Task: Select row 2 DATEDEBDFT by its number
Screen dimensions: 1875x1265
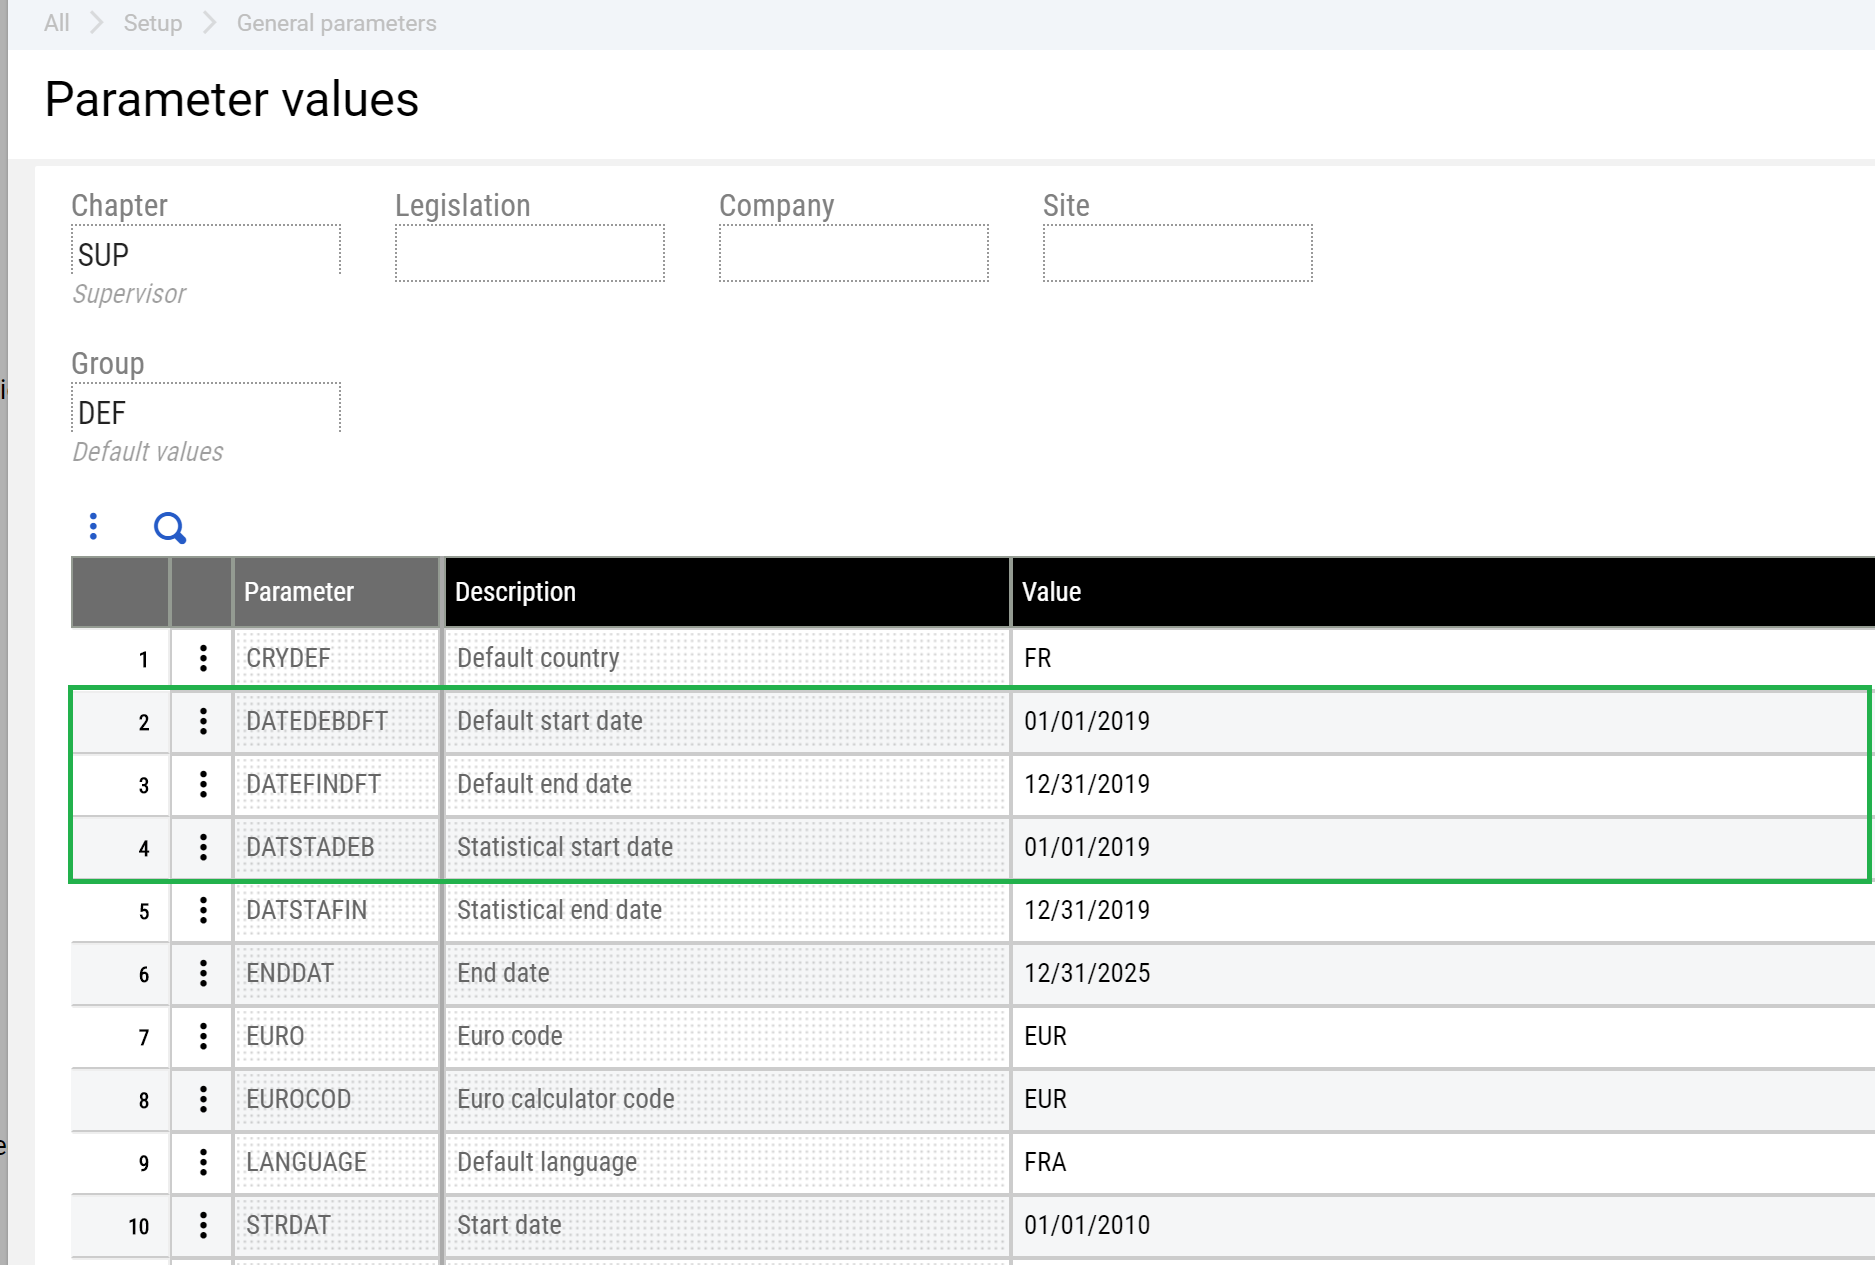Action: 143,721
